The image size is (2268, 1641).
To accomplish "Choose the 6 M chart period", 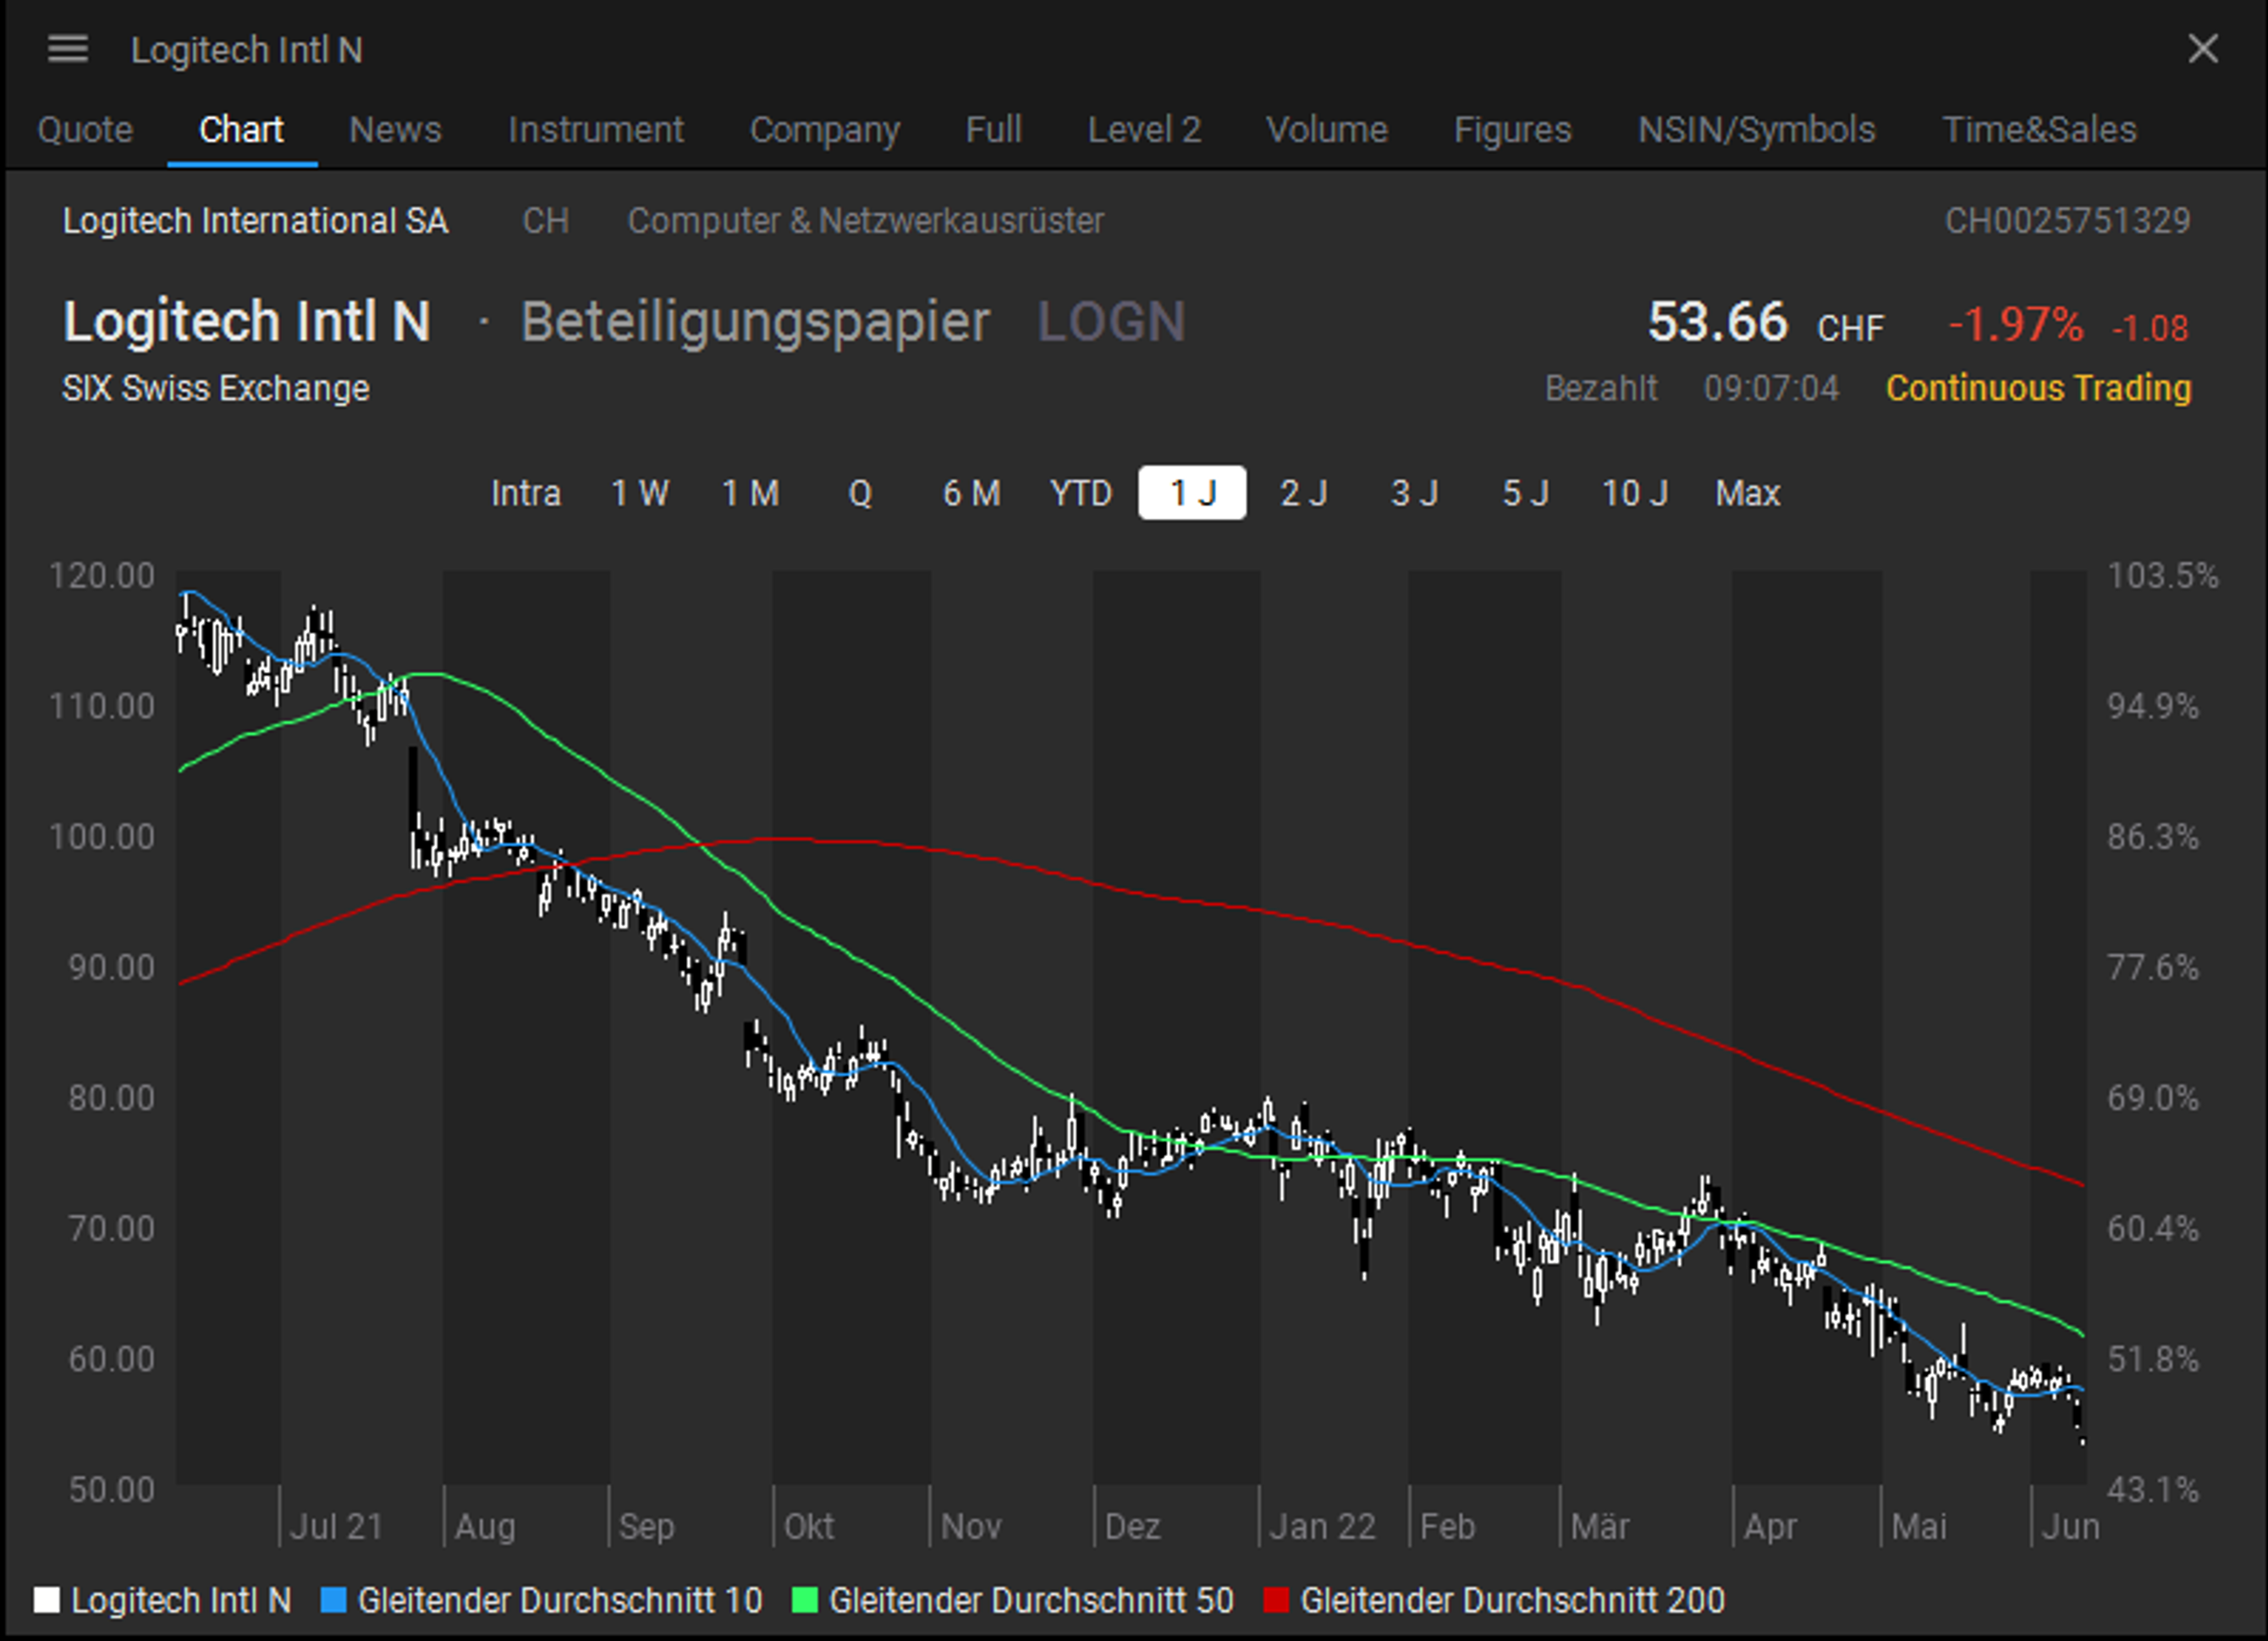I will (x=971, y=493).
